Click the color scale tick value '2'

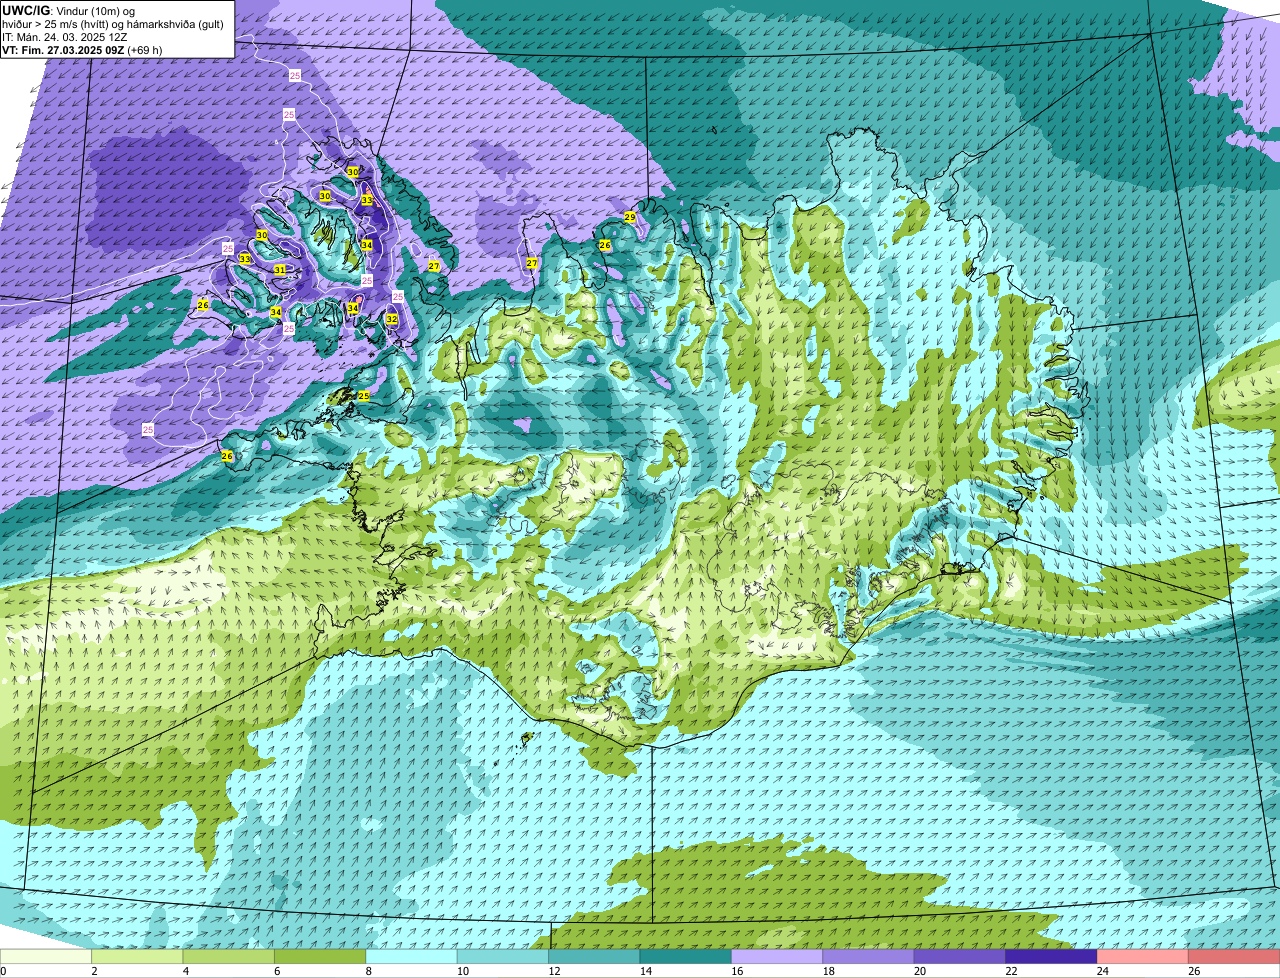(92, 970)
